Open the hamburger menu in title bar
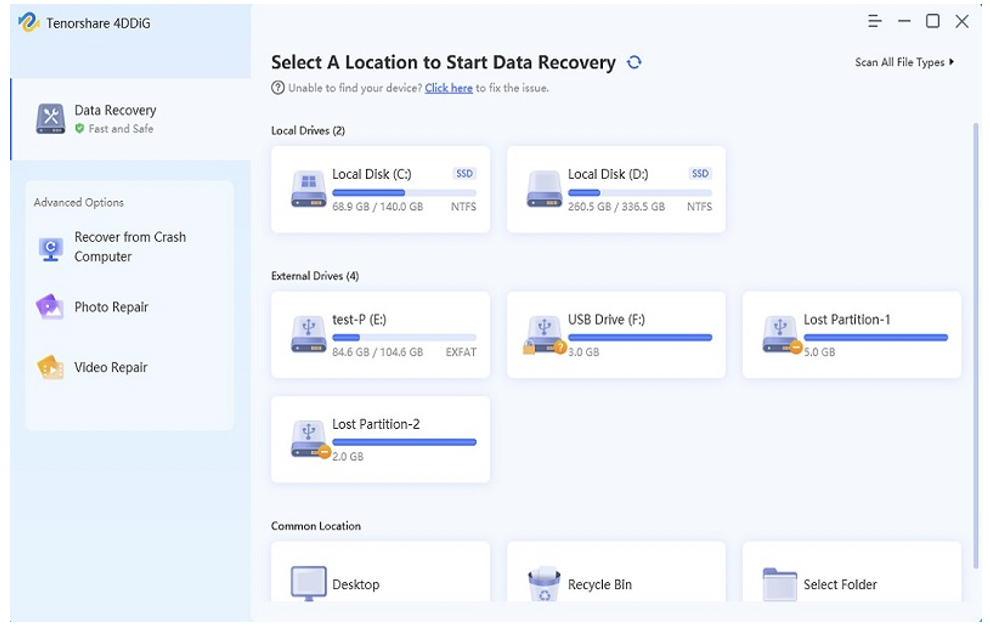This screenshot has height=636, width=990. 874,21
